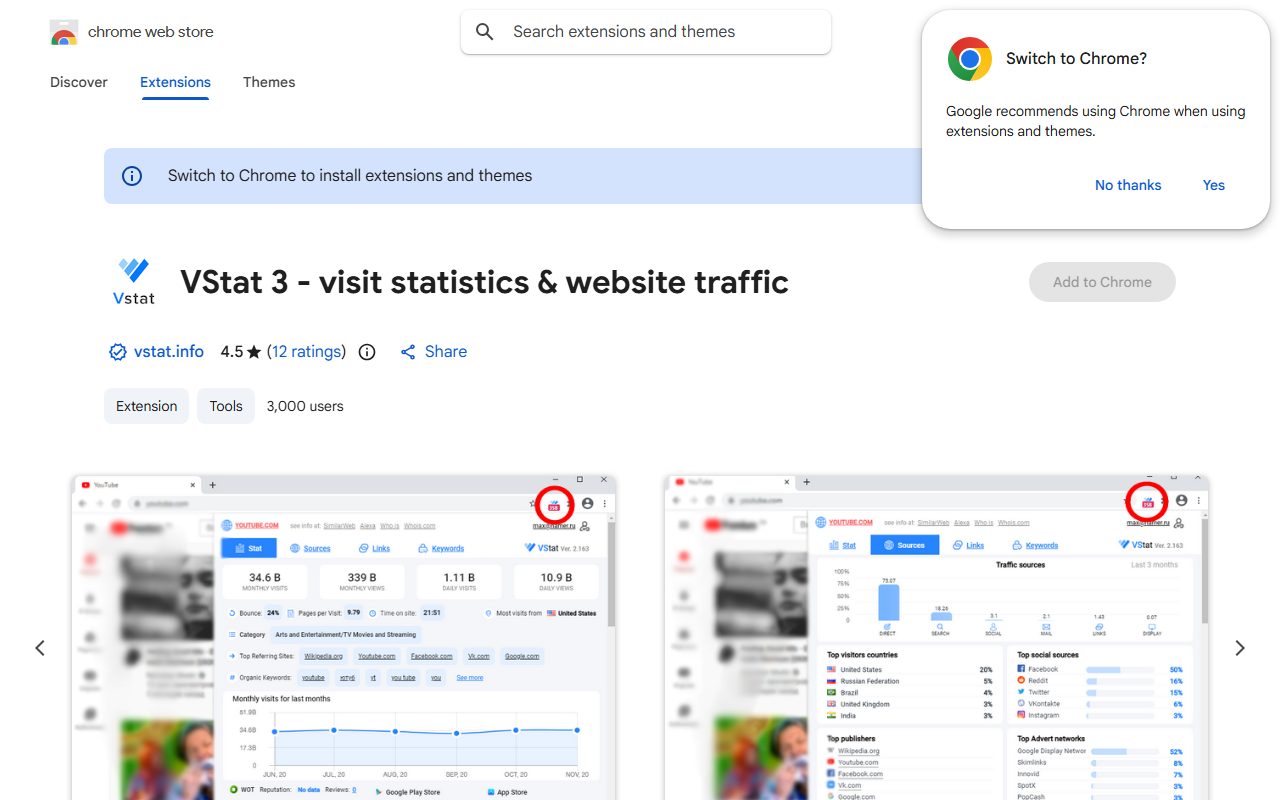Click the chrome web store title
Screen dimensions: 1280x800
pyautogui.click(x=151, y=32)
